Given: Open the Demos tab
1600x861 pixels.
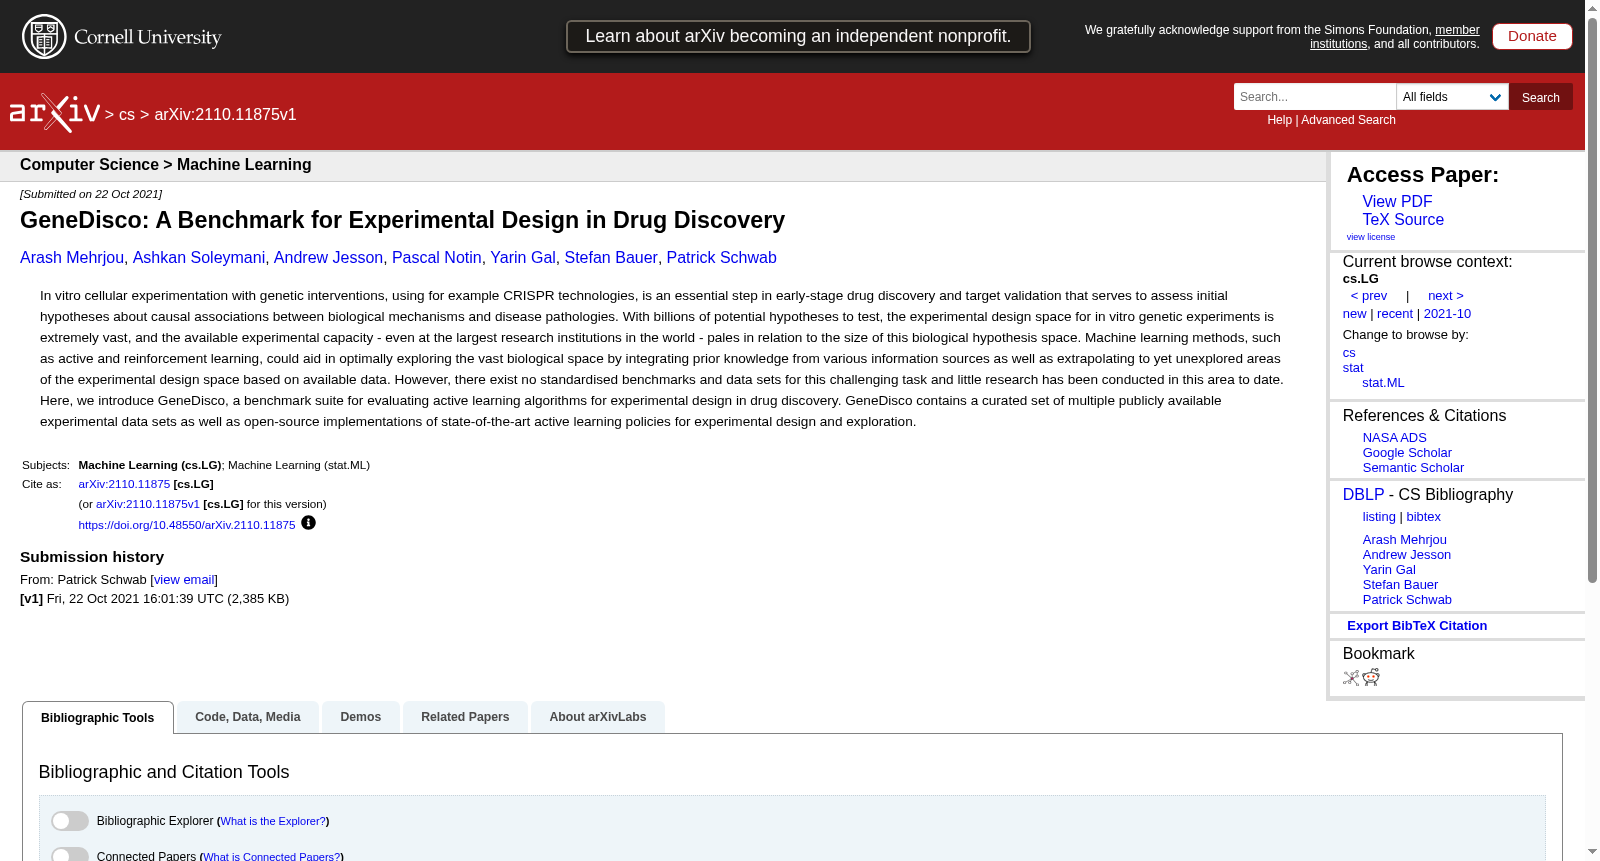Looking at the screenshot, I should [x=361, y=717].
